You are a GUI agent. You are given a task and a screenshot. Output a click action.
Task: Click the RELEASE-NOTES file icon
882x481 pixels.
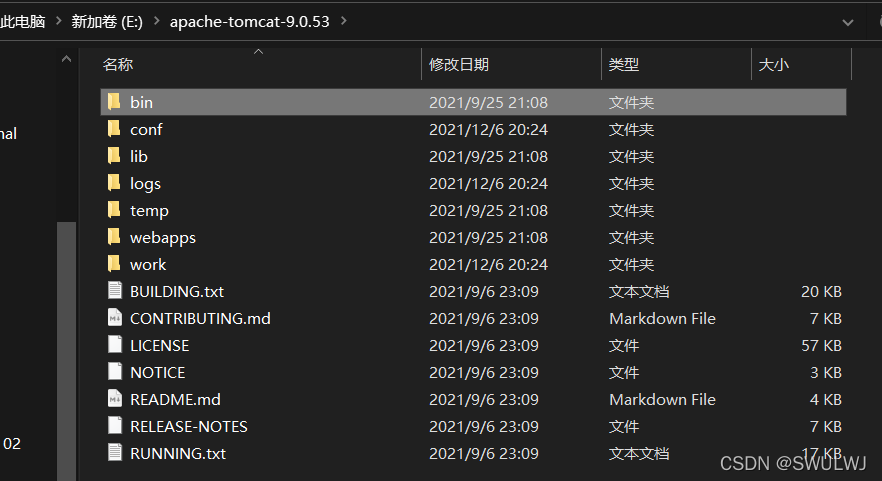tap(115, 426)
